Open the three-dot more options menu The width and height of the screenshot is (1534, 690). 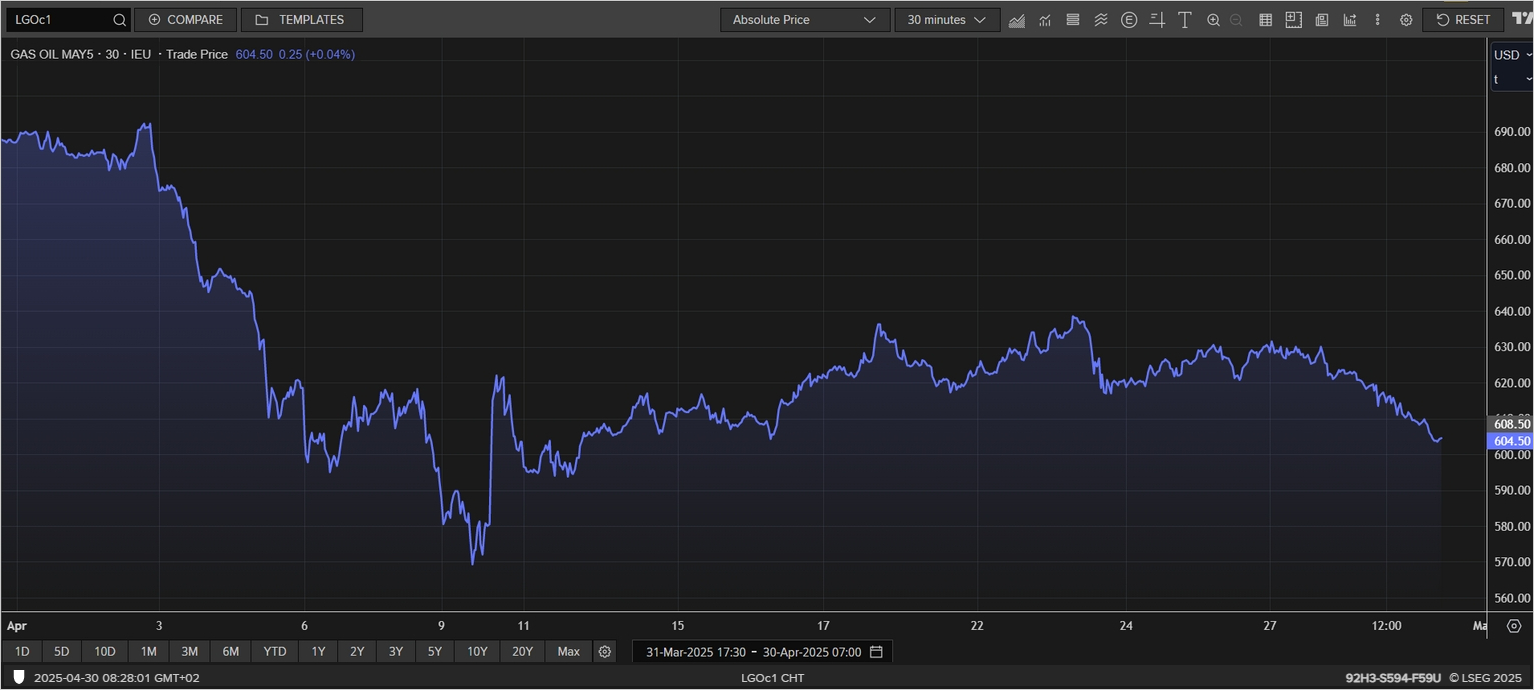point(1378,20)
